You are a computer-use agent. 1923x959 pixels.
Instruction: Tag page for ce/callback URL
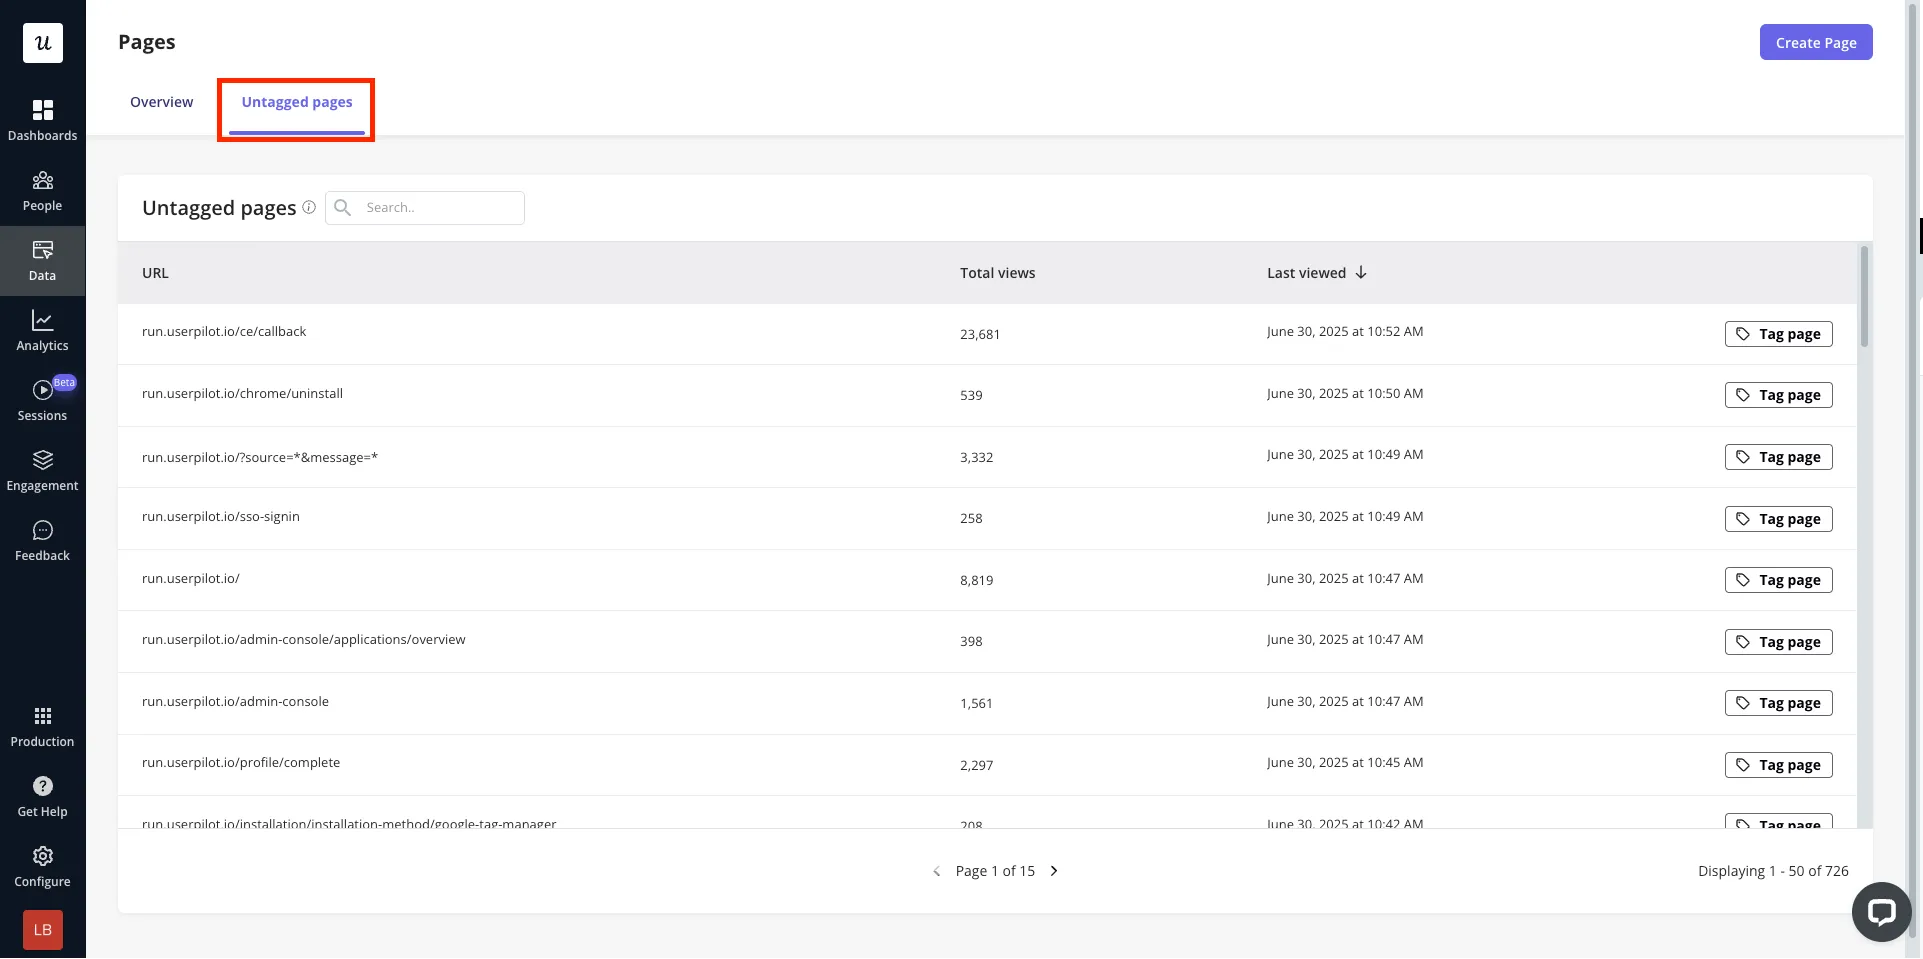1778,334
